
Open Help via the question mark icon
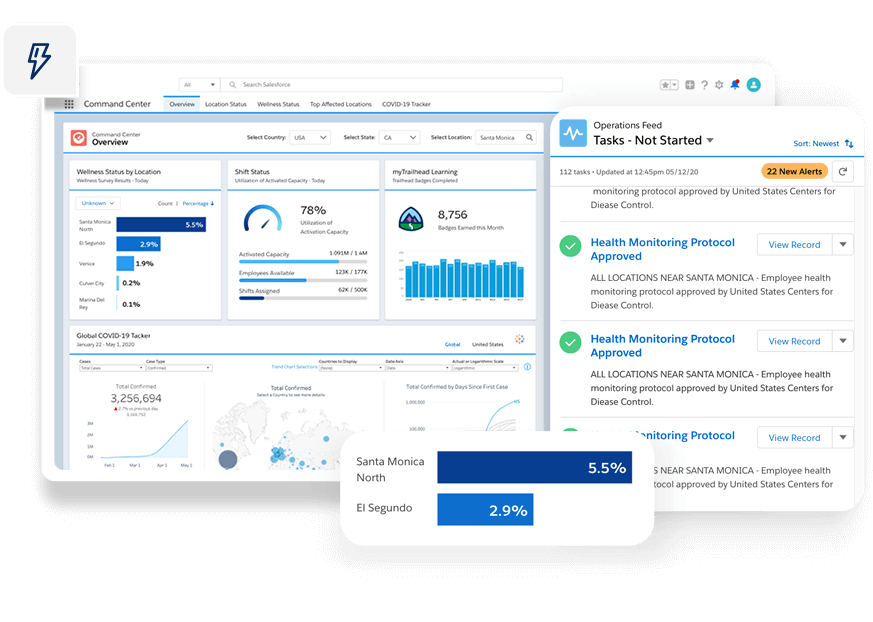point(704,85)
